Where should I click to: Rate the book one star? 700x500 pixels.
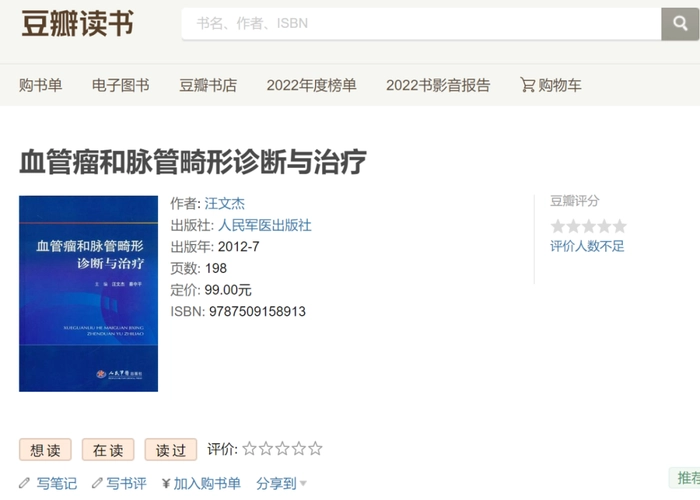[x=250, y=450]
